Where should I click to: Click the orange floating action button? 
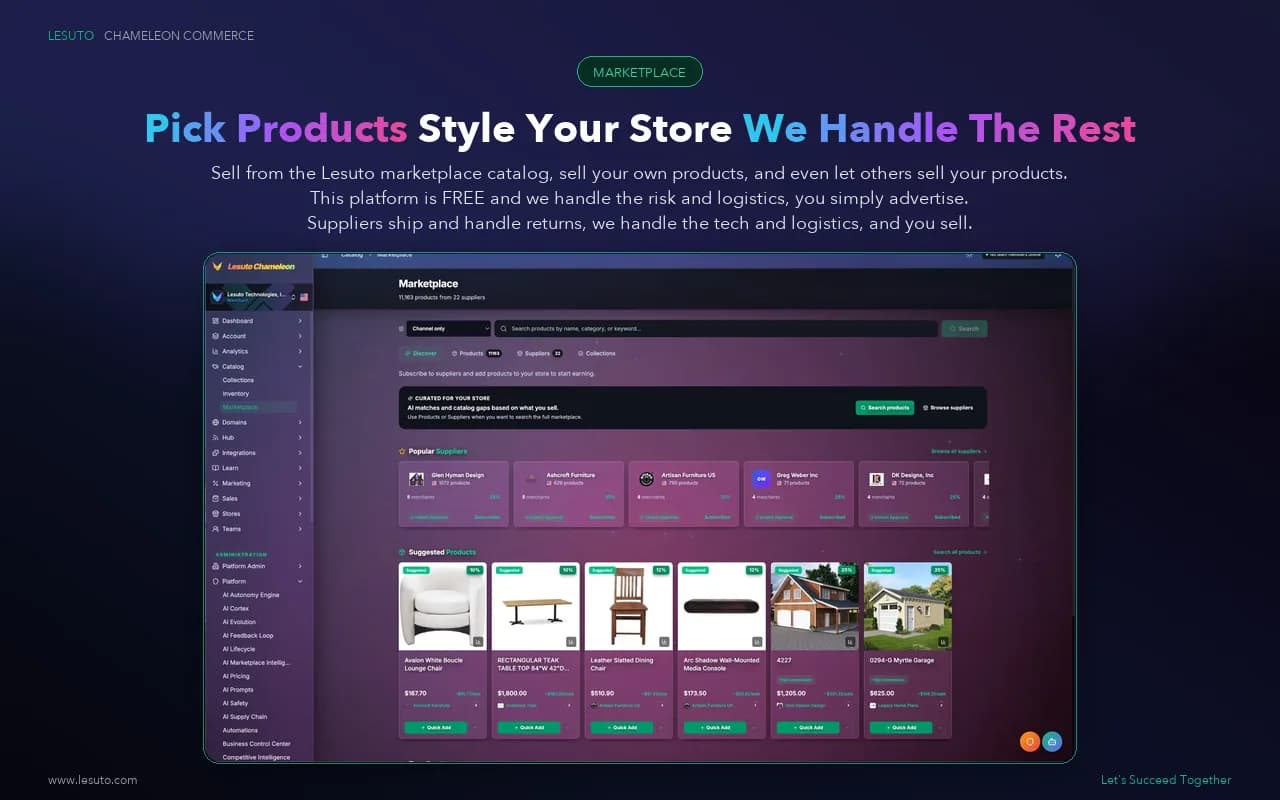(1029, 741)
